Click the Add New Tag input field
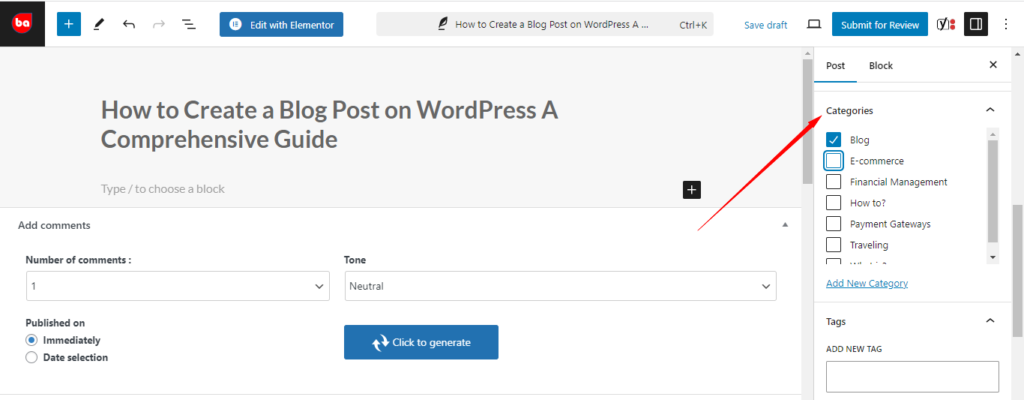1024x400 pixels. [x=912, y=376]
